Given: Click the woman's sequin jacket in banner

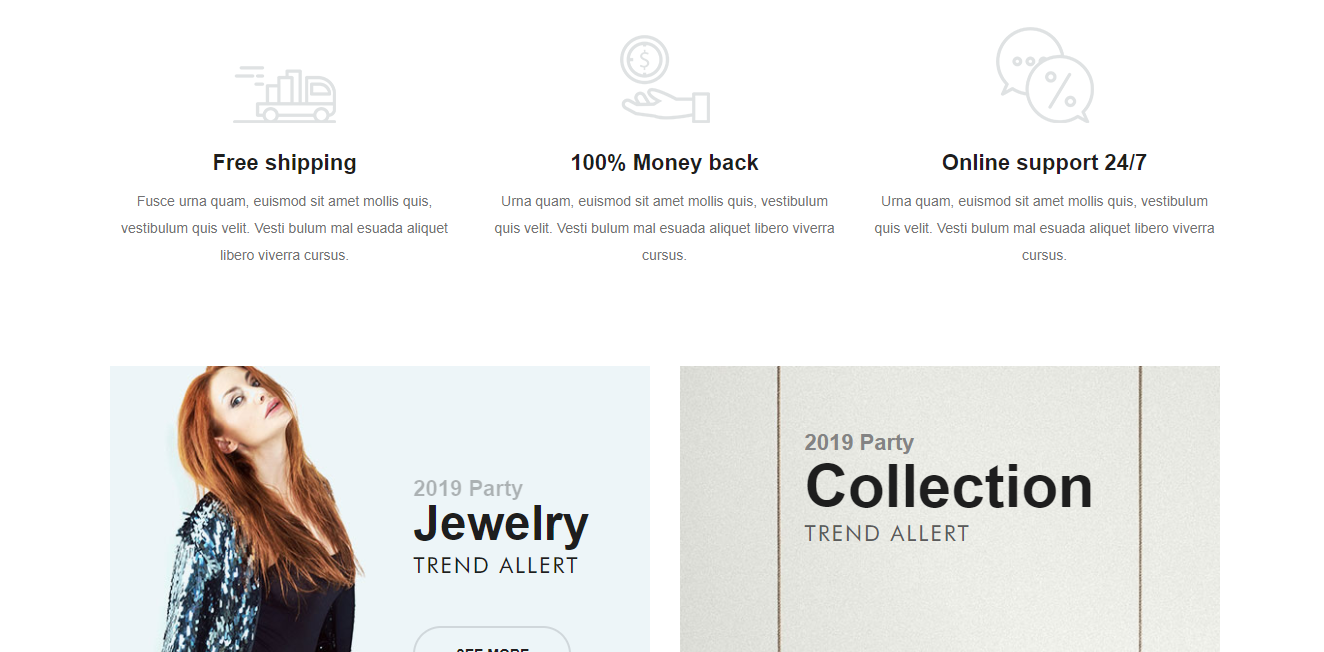Looking at the screenshot, I should (215, 580).
